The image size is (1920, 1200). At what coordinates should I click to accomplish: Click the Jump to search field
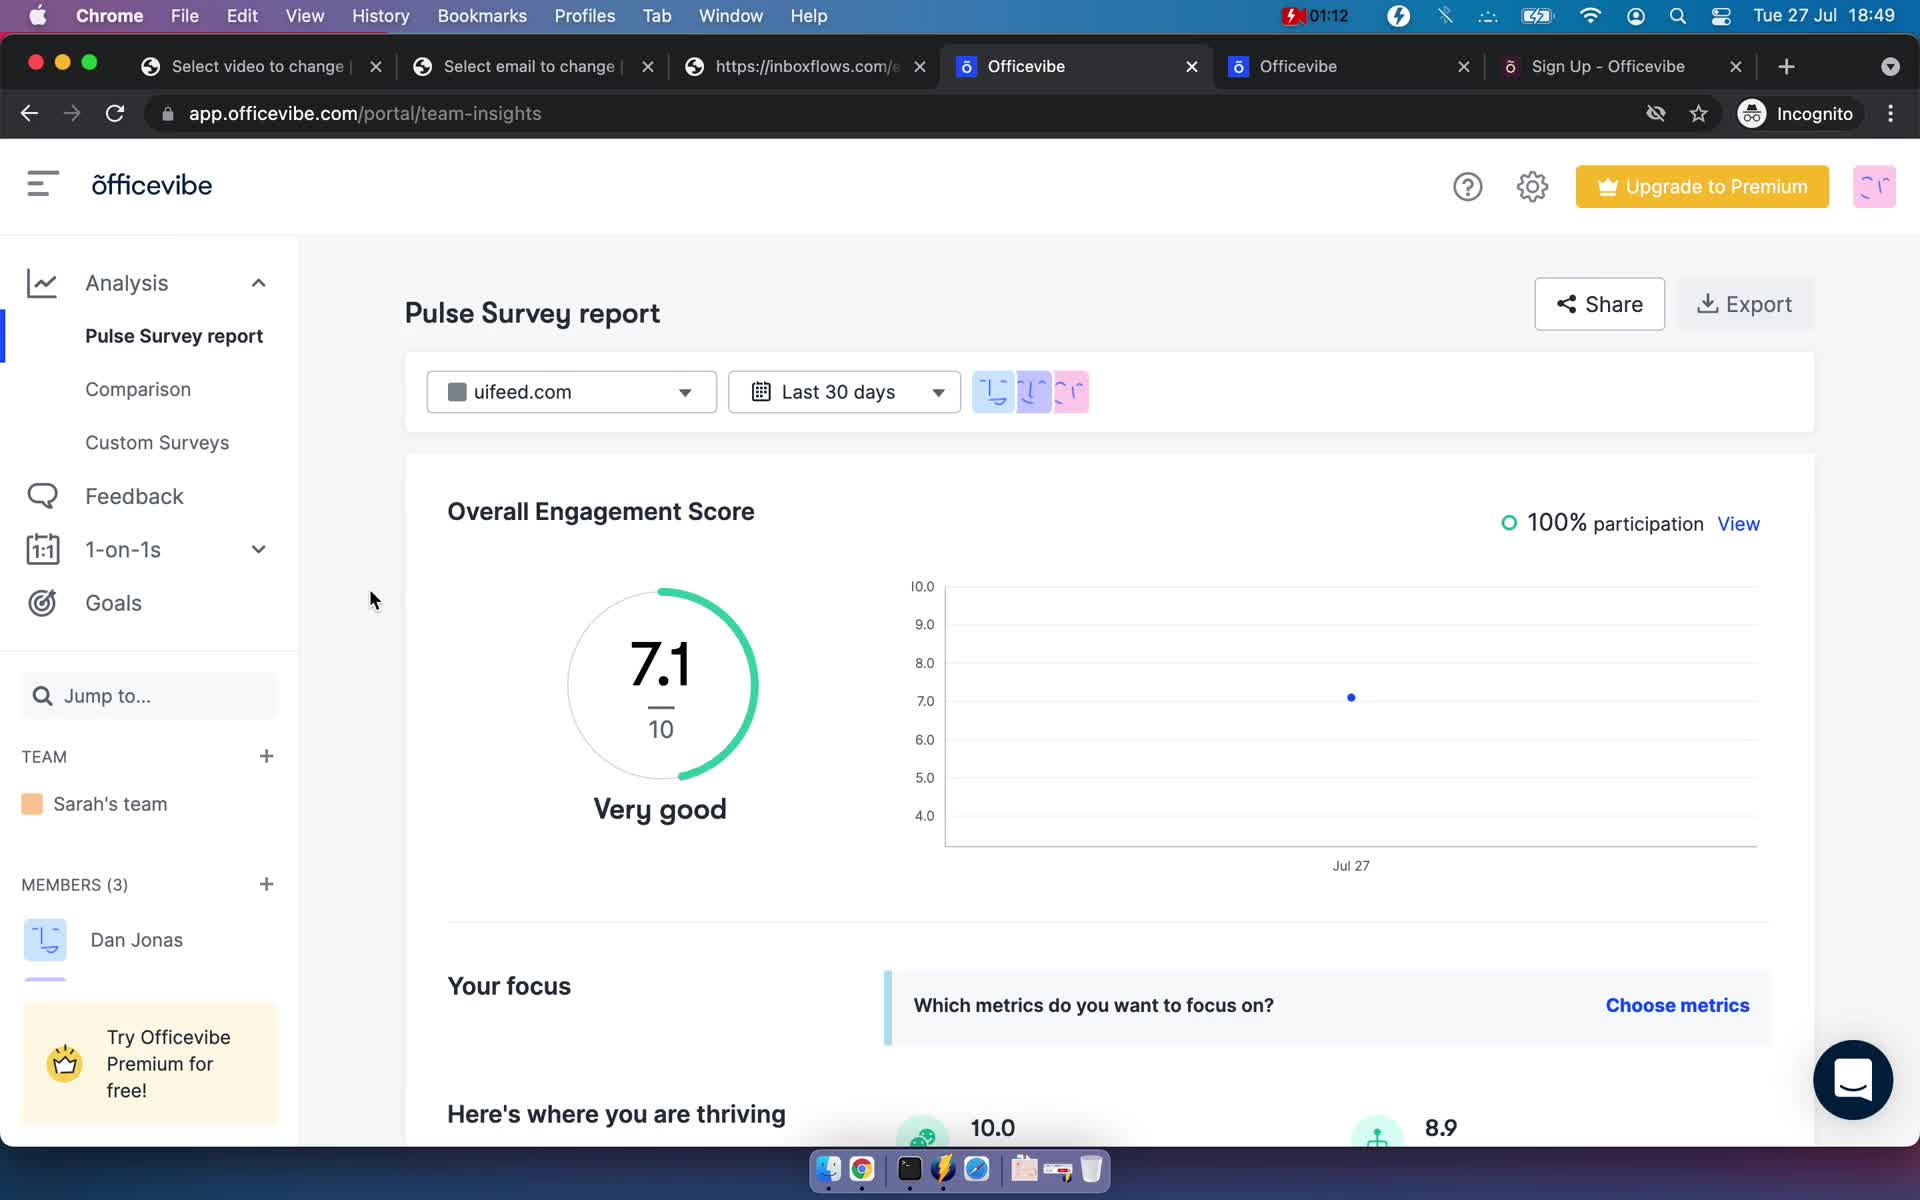tap(149, 696)
